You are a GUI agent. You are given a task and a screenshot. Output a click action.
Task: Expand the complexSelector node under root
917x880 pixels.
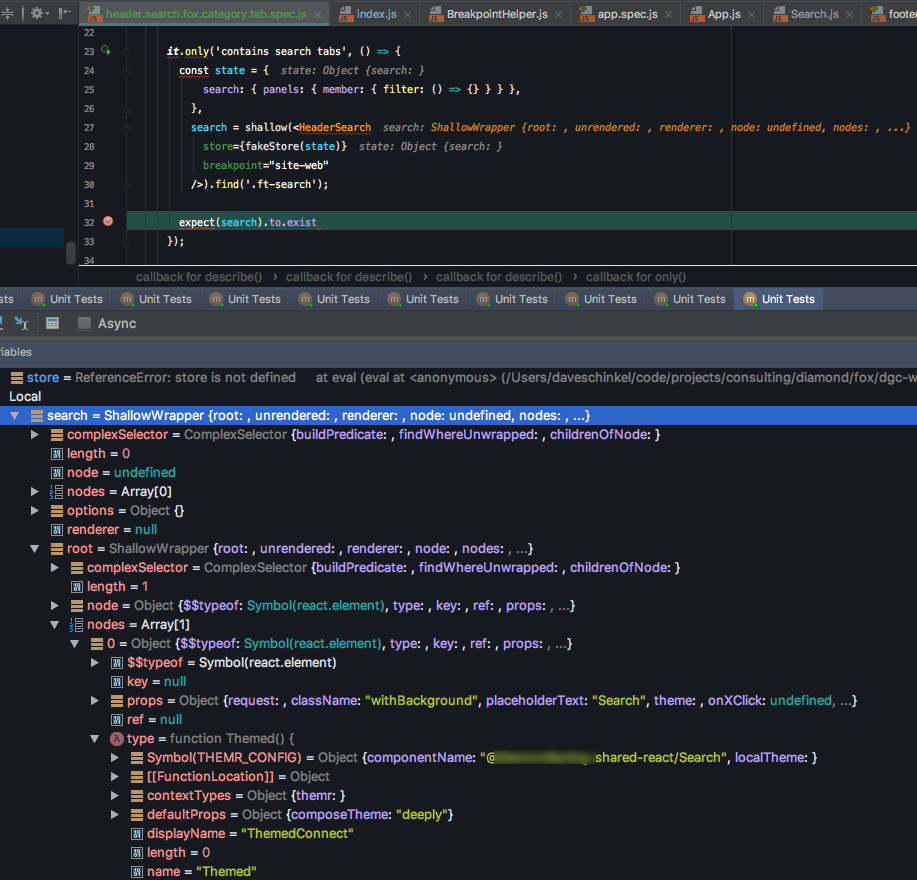pos(54,567)
